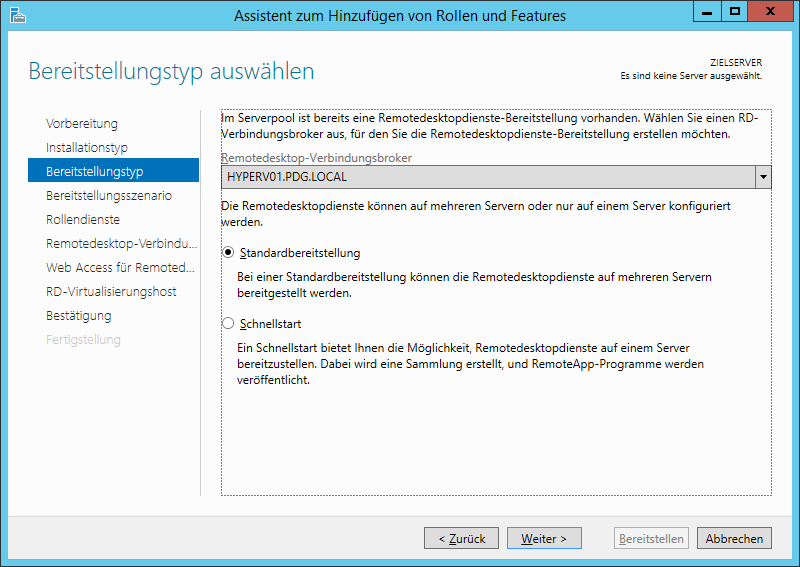Maximize the wizard window
The height and width of the screenshot is (567, 800).
tap(735, 12)
